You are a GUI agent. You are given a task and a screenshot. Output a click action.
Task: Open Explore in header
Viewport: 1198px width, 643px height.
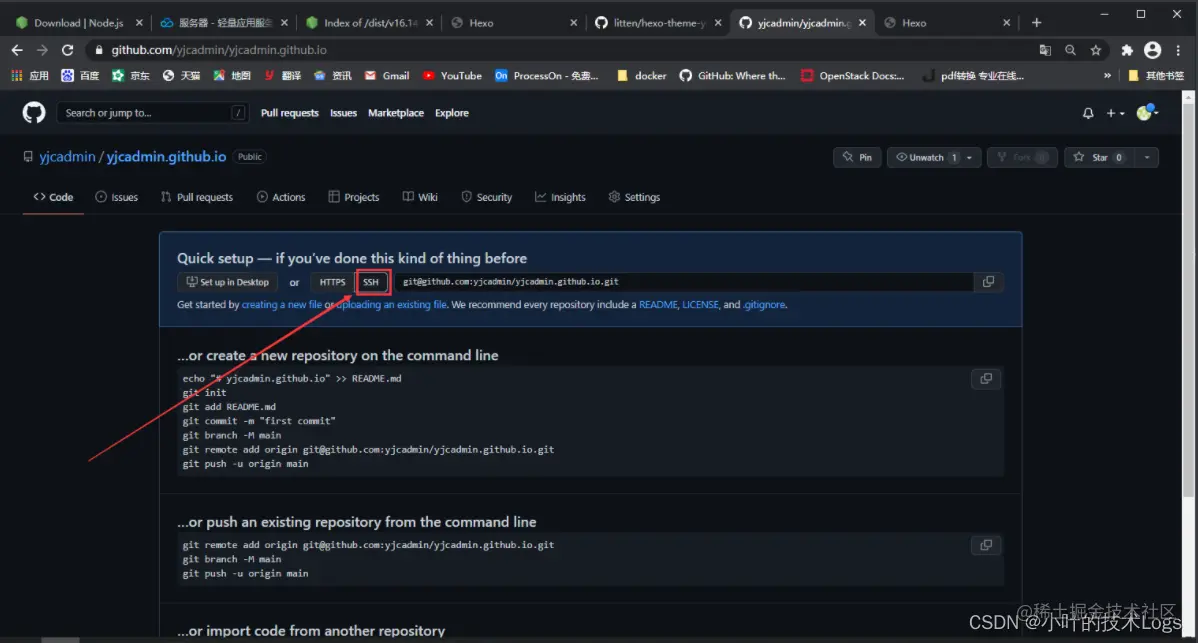tap(452, 113)
